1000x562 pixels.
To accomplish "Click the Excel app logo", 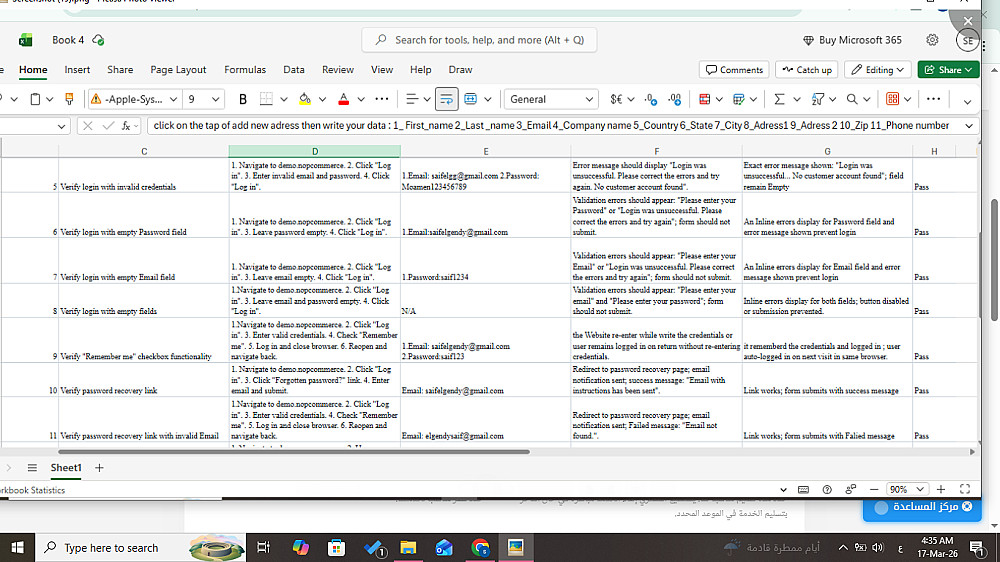I will (x=26, y=40).
